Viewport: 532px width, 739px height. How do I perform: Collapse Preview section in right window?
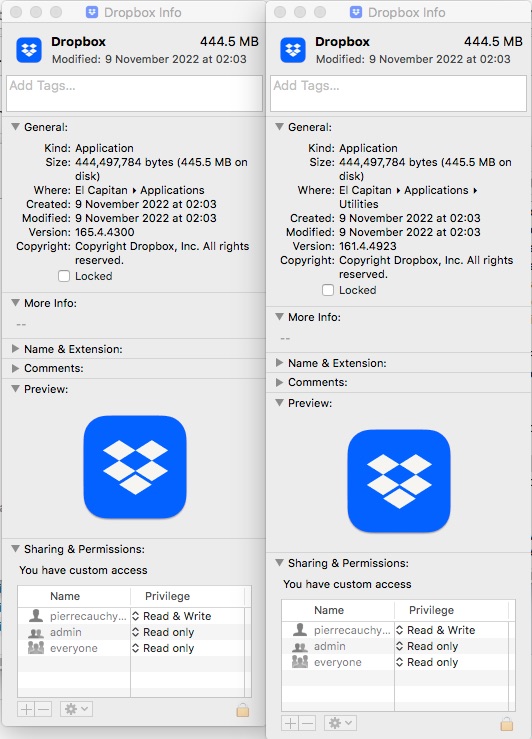279,403
